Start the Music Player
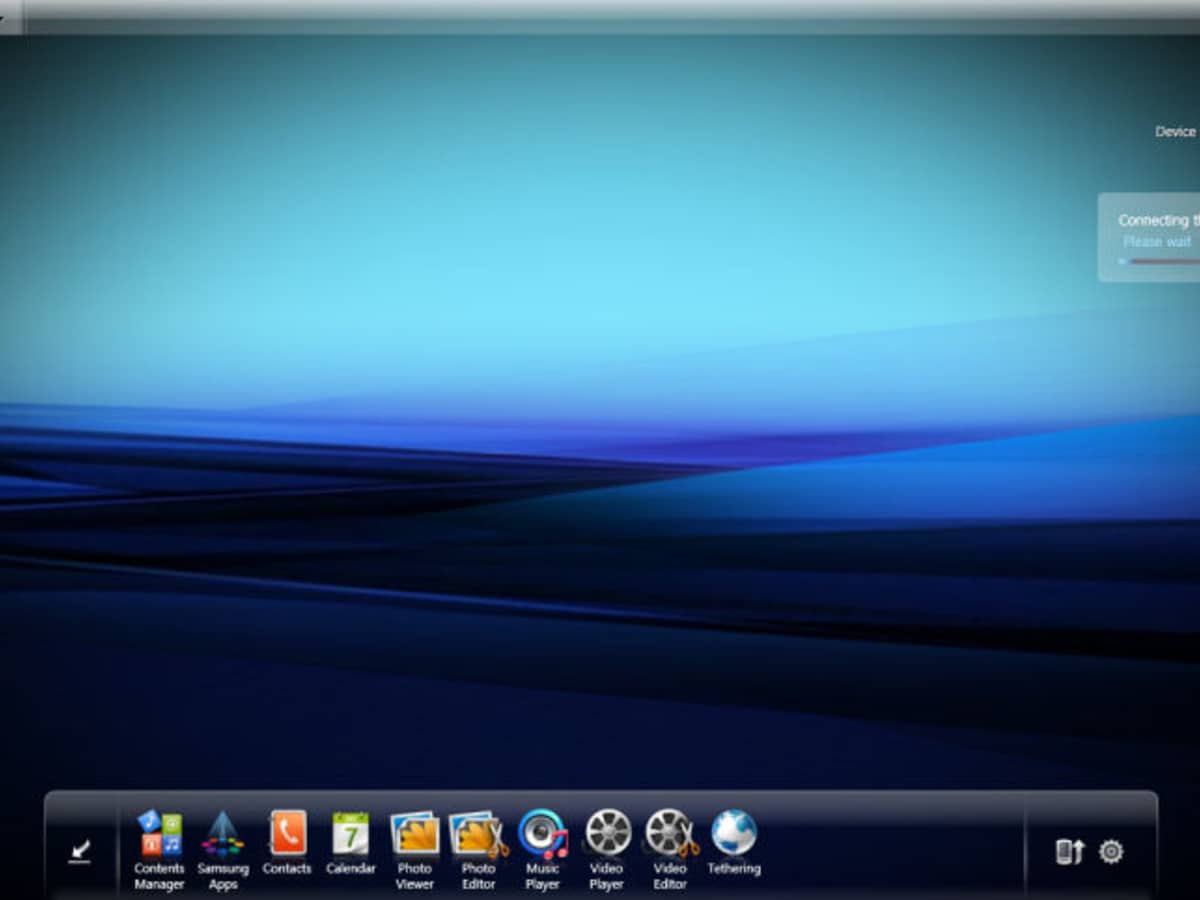 coord(542,833)
